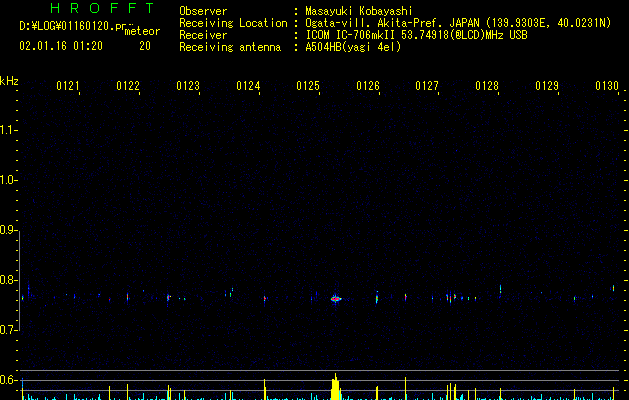This screenshot has width=629, height=400.
Task: Click the 0129 time marker
Action: pyautogui.click(x=547, y=86)
